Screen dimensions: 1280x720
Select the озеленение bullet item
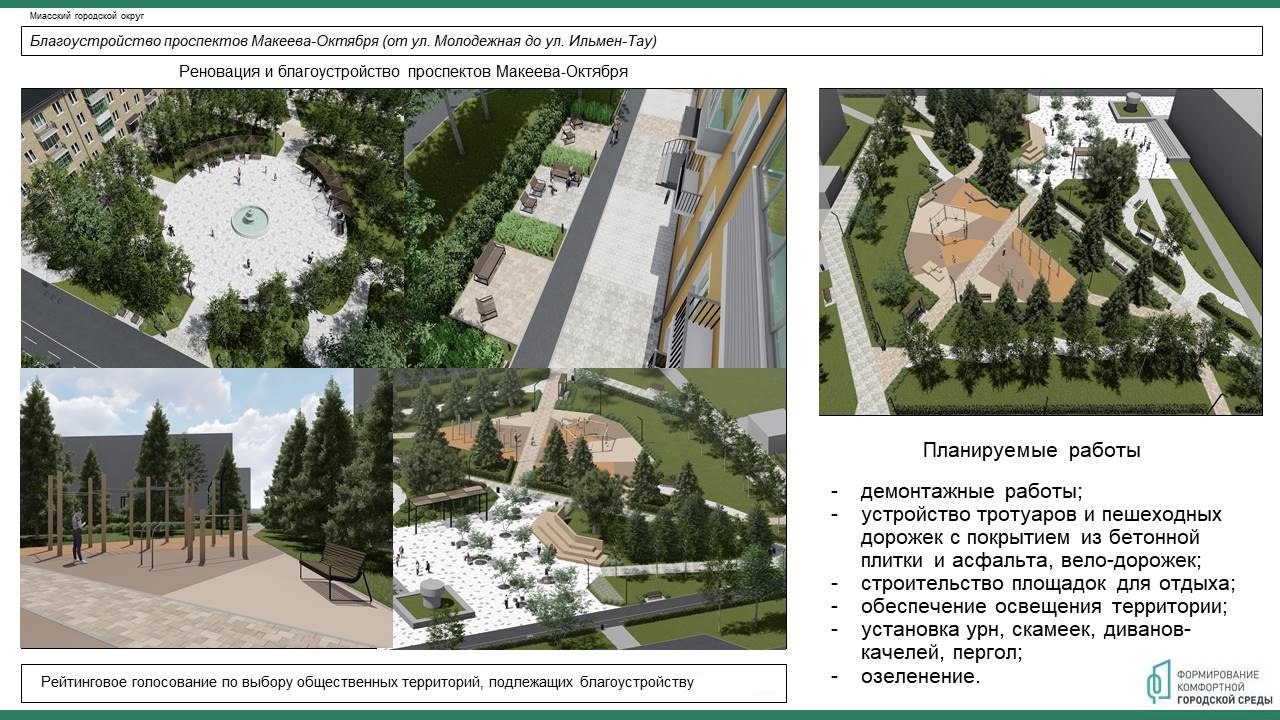coord(920,676)
